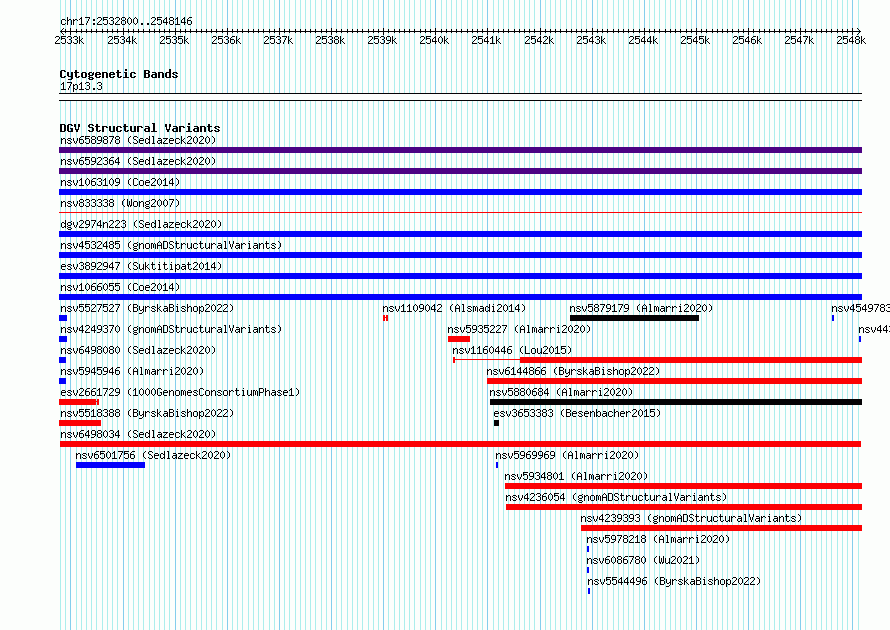Click the 2545k ruler position
Screen dimensions: 890x630
point(695,40)
